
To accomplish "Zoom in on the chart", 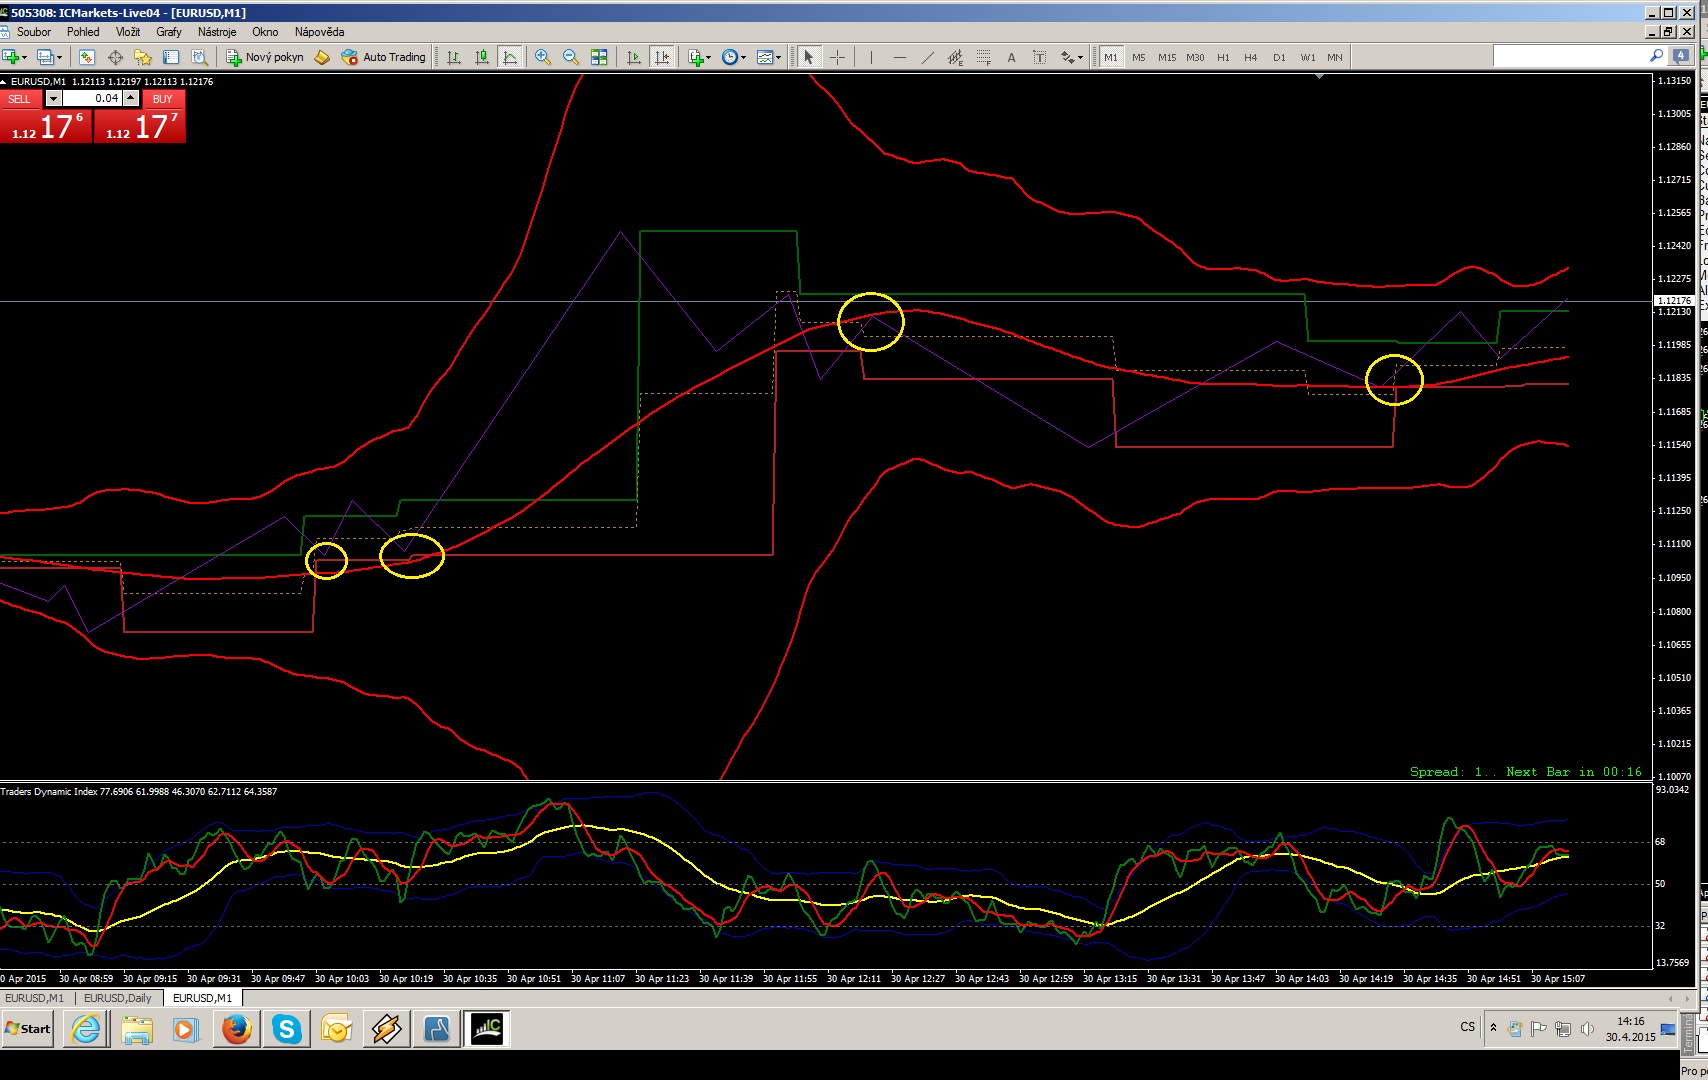I will pyautogui.click(x=543, y=57).
